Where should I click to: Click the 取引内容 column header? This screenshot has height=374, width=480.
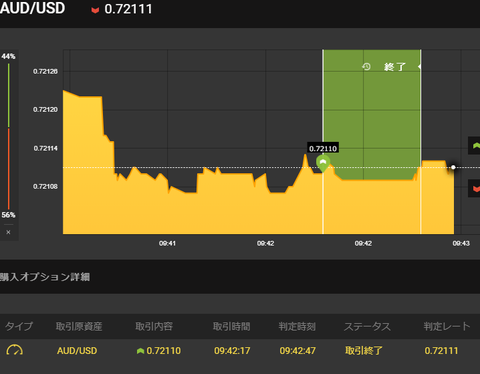pos(154,326)
